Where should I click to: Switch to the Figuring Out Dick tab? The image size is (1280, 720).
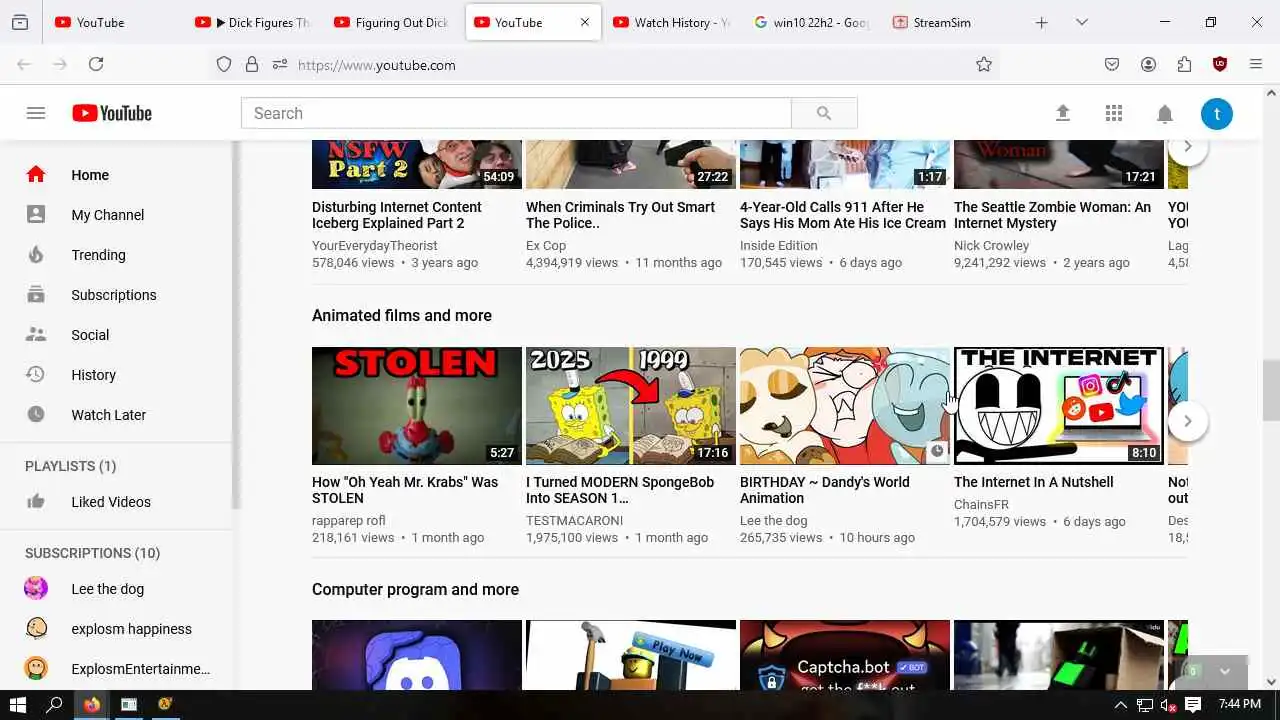tap(392, 22)
